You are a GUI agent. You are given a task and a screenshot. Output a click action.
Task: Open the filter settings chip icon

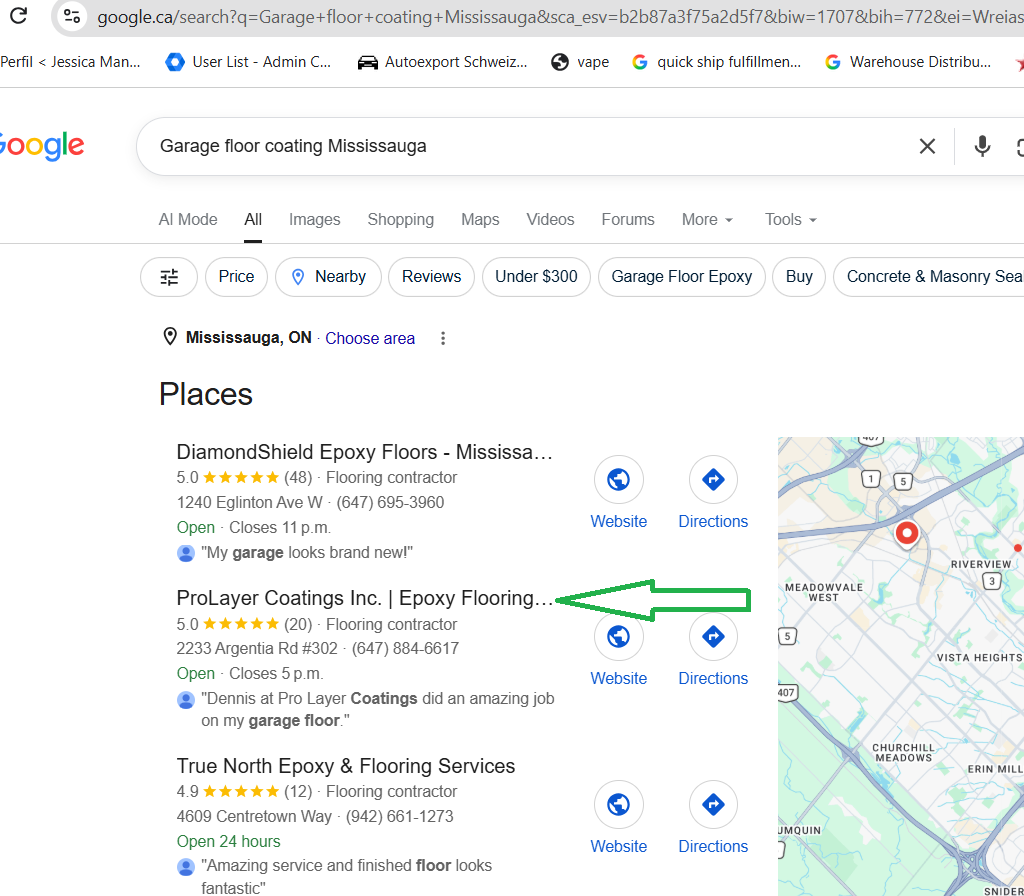point(169,277)
